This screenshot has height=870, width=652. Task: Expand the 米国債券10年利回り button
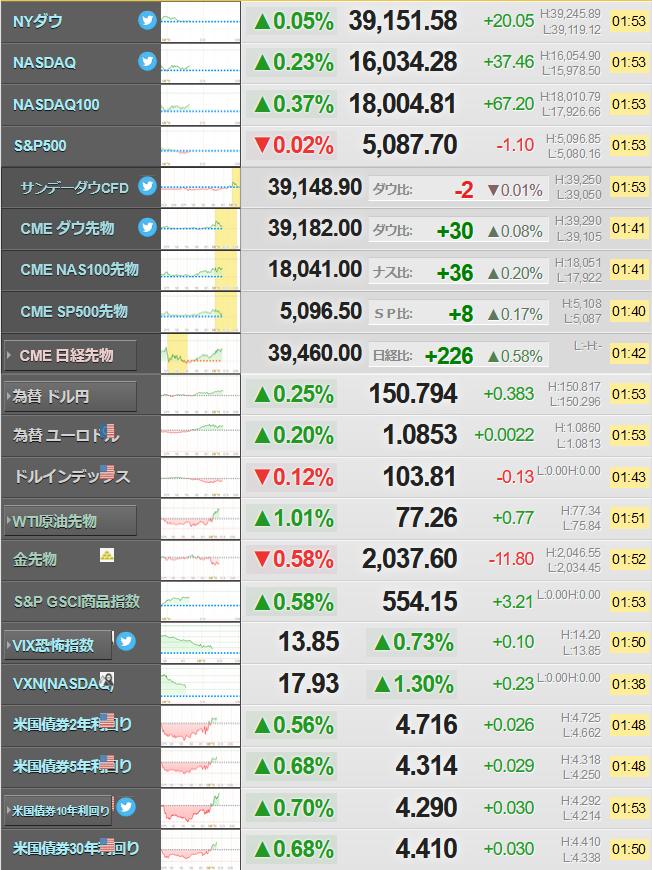point(58,811)
